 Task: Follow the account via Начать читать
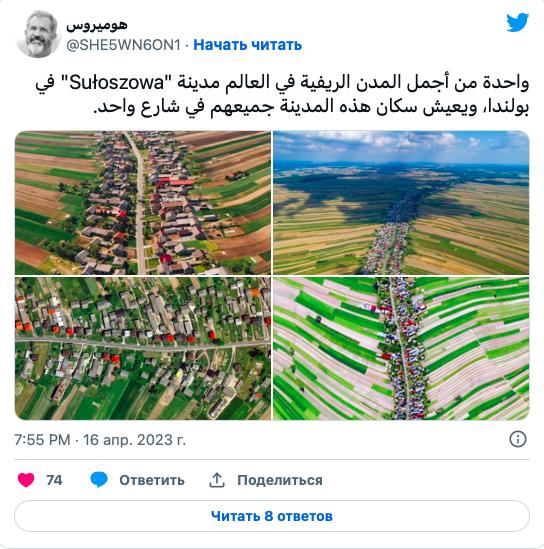pyautogui.click(x=247, y=45)
